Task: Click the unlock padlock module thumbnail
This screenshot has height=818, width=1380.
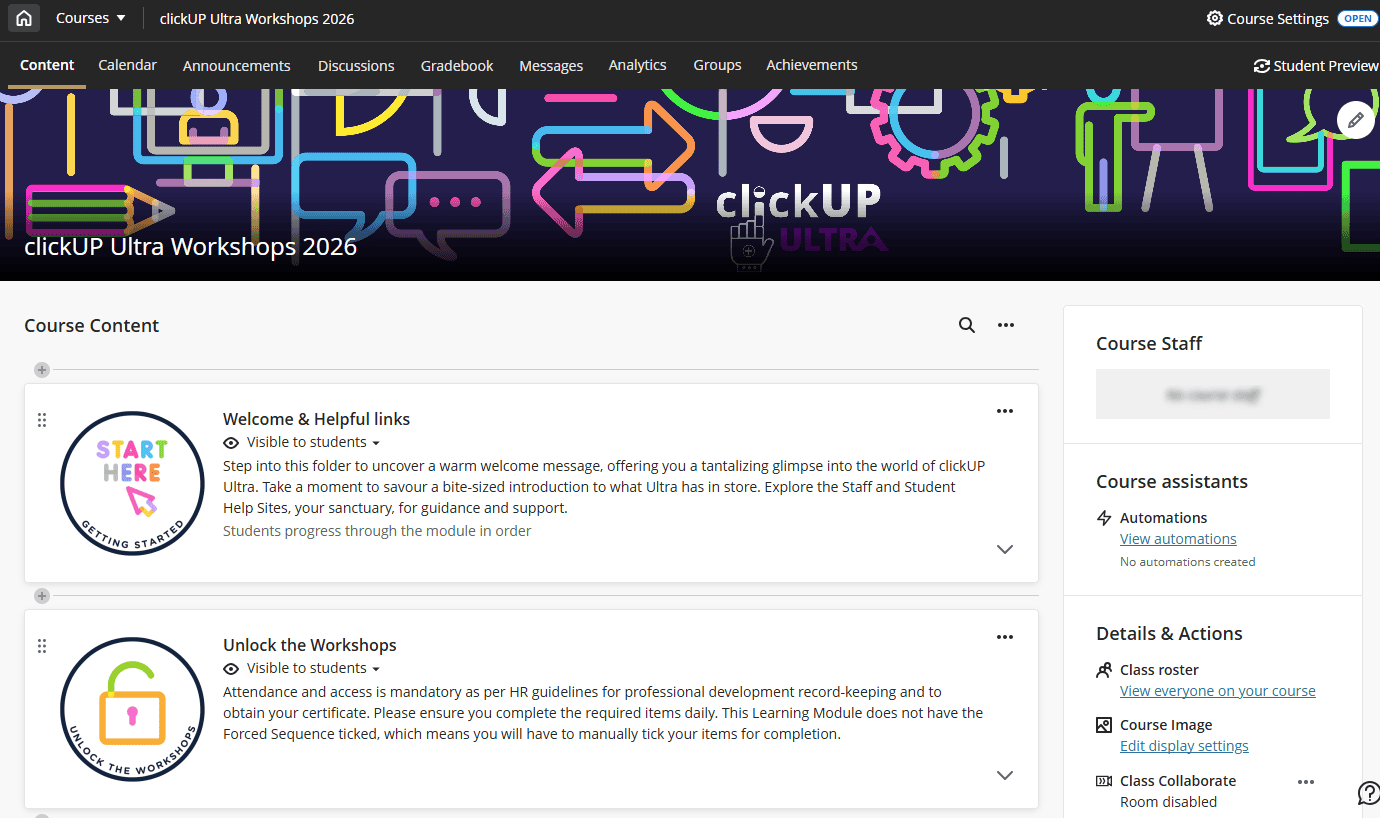Action: click(132, 710)
